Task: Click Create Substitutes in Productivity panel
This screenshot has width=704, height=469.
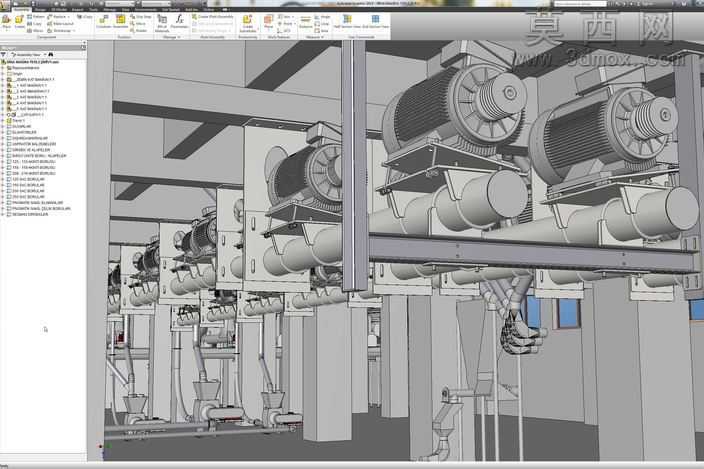Action: 247,23
